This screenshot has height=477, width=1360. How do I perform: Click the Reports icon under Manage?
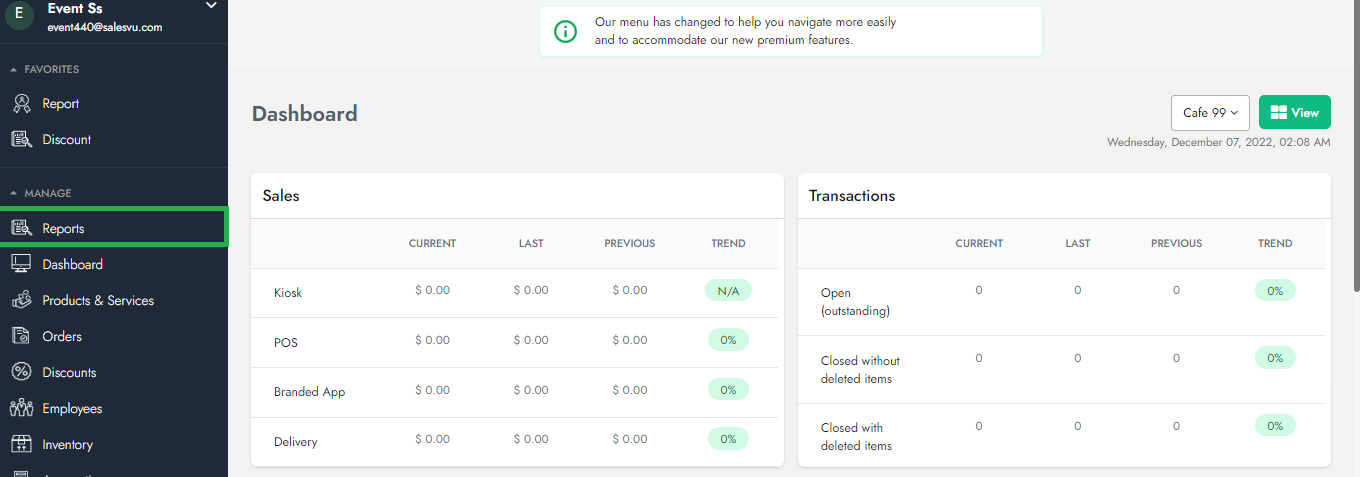(x=21, y=228)
